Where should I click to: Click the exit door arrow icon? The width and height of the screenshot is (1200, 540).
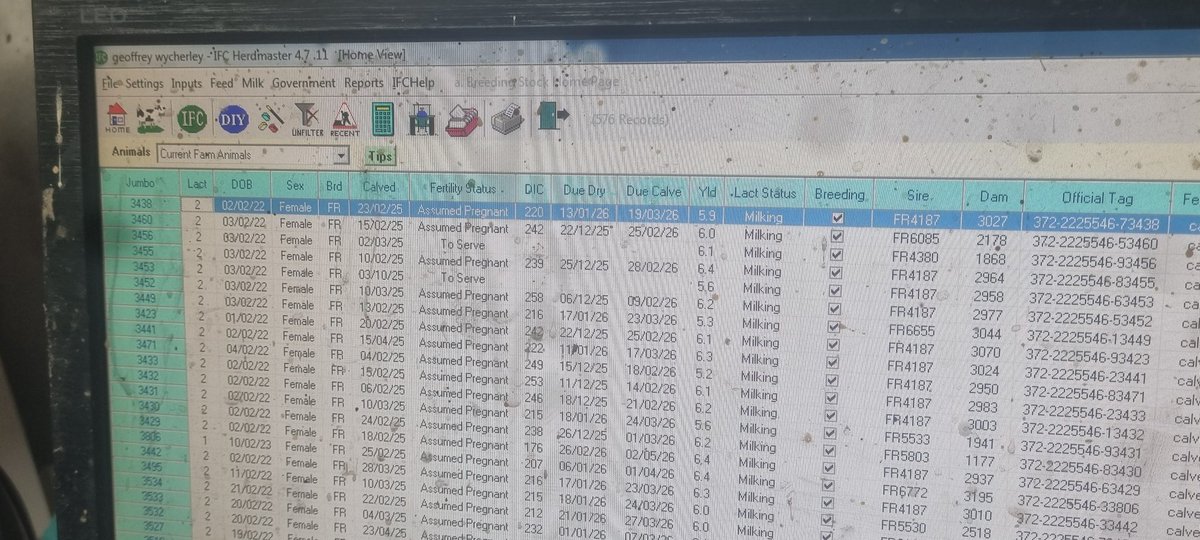553,117
